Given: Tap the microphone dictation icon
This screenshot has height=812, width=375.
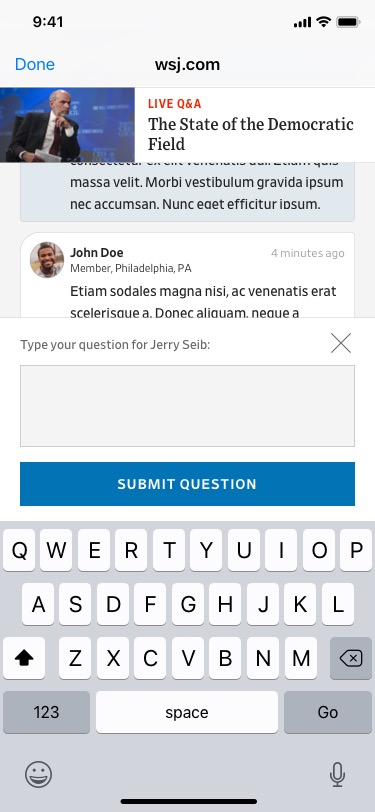Looking at the screenshot, I should point(337,775).
